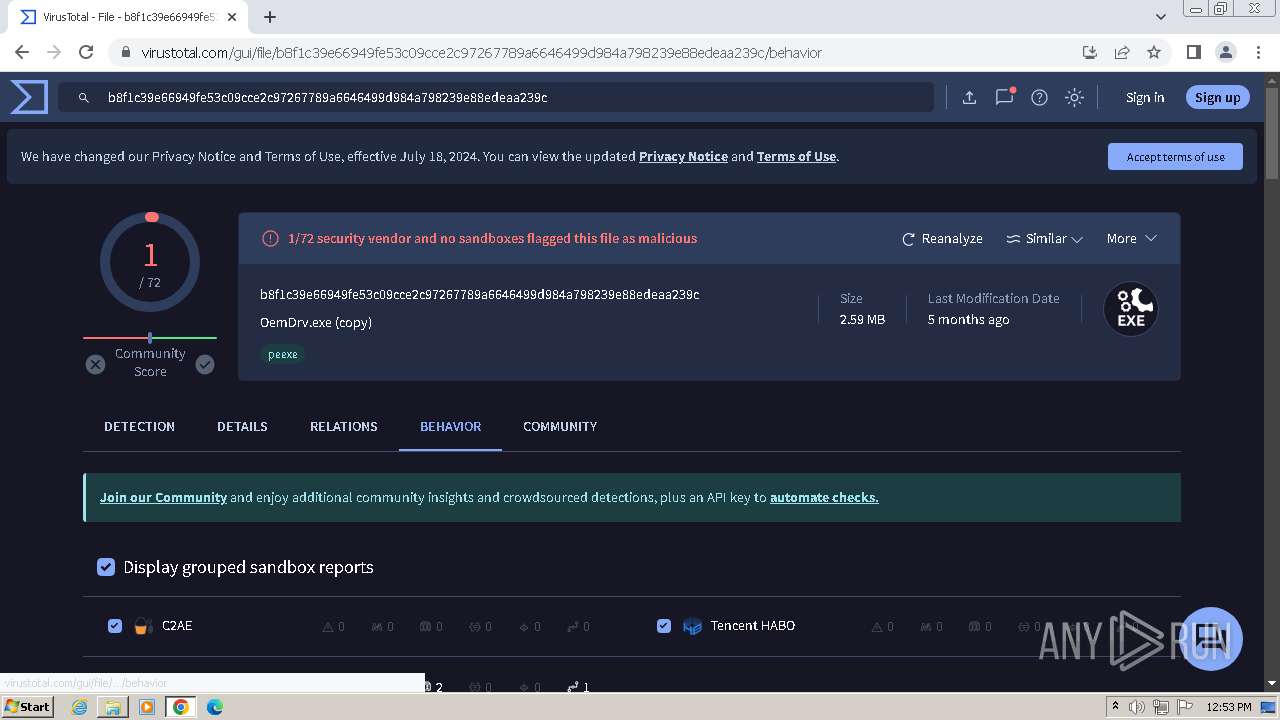This screenshot has width=1280, height=720.
Task: Click the 1/72 detection score circle
Action: 150,263
